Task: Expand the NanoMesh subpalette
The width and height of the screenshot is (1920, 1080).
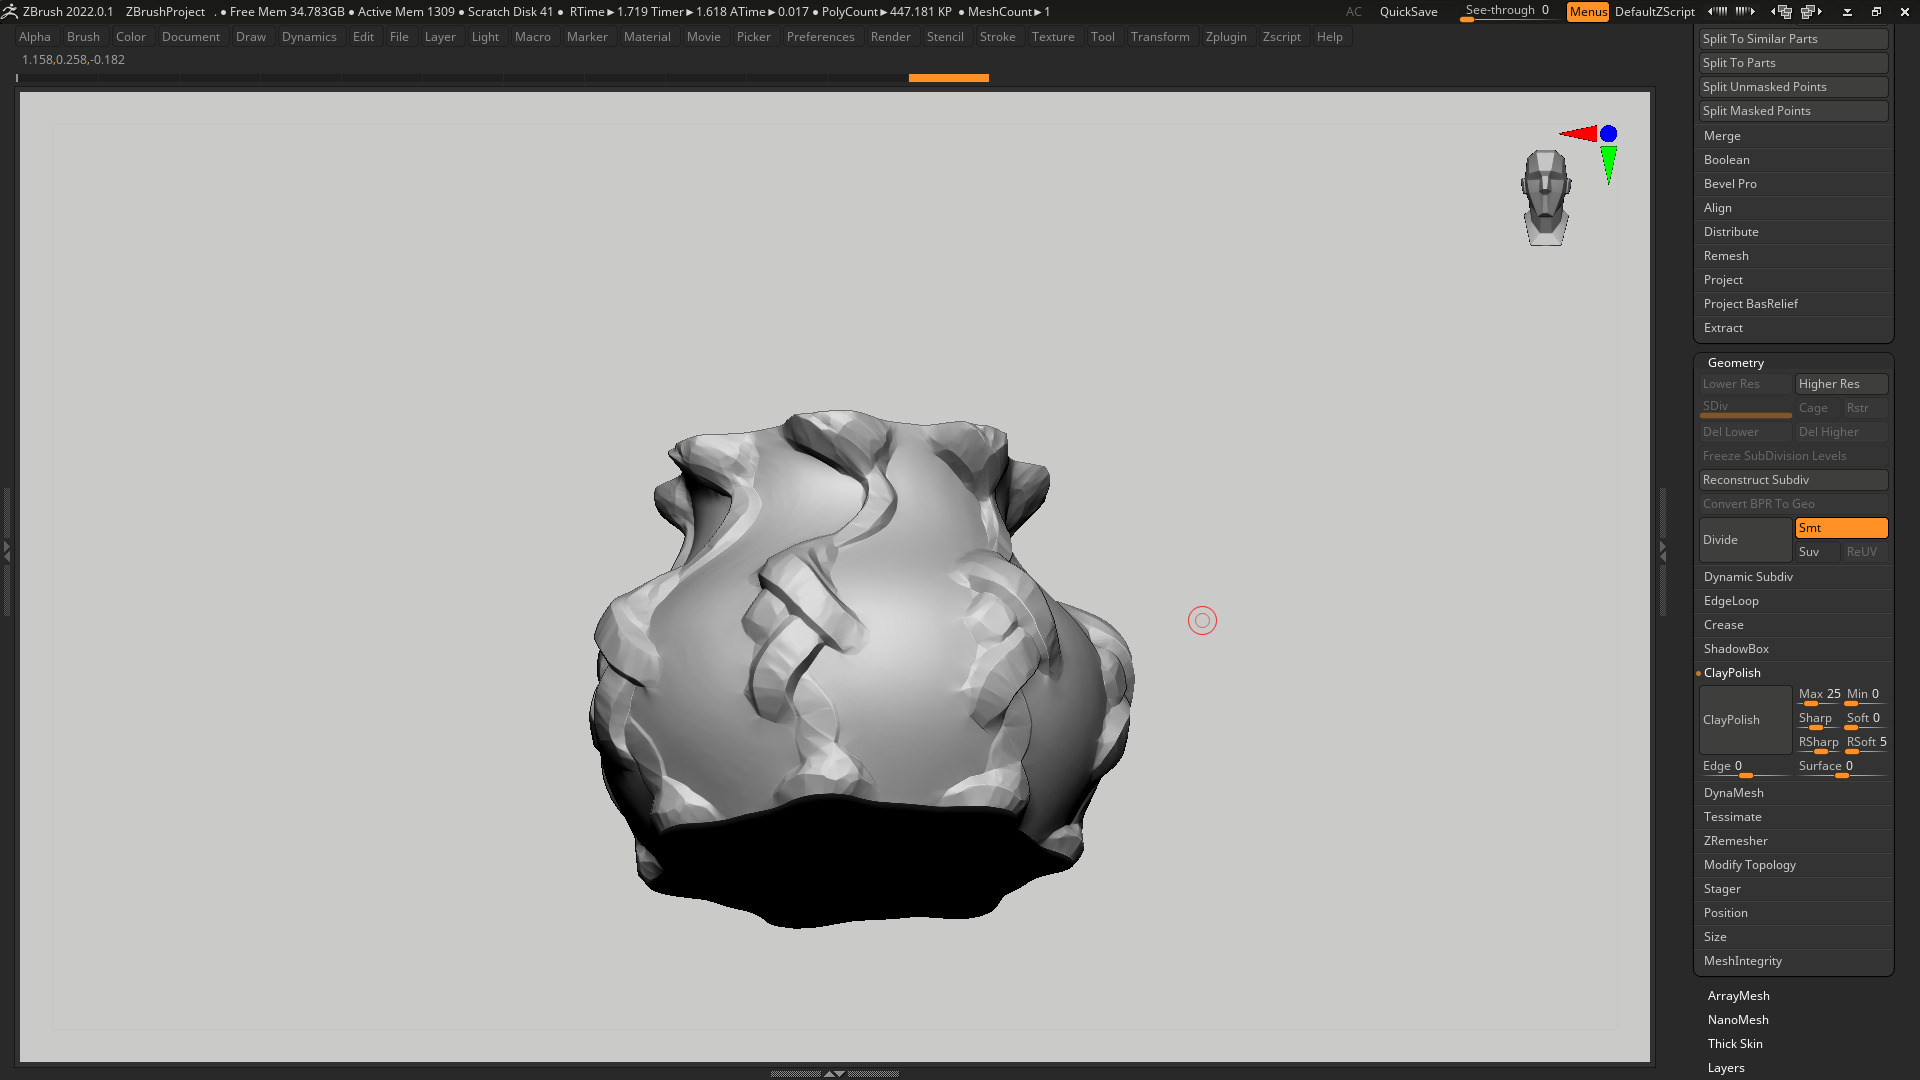Action: pyautogui.click(x=1738, y=1020)
